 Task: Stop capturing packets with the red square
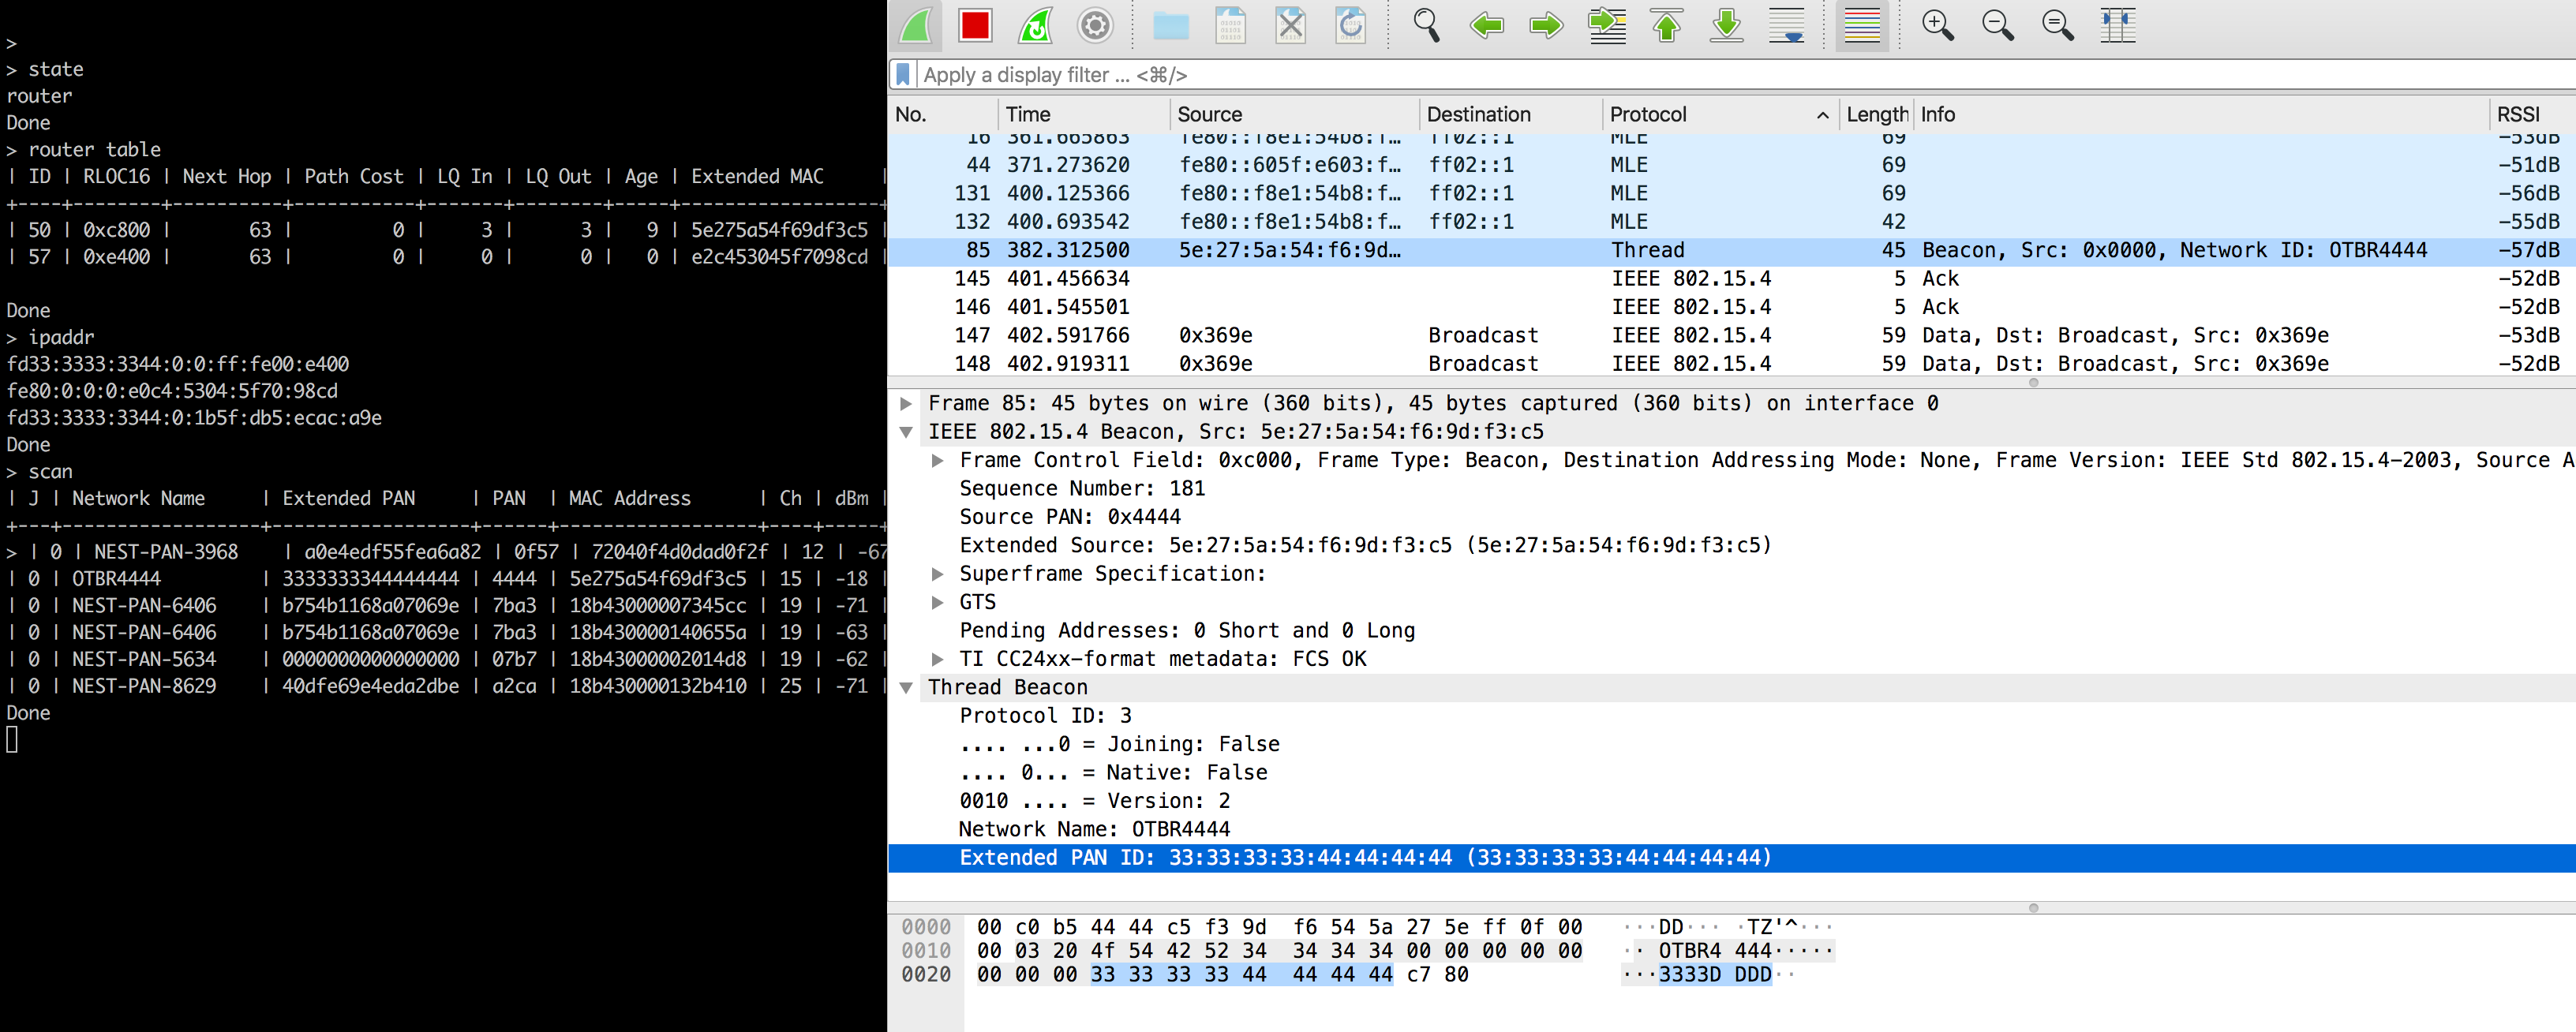click(974, 25)
